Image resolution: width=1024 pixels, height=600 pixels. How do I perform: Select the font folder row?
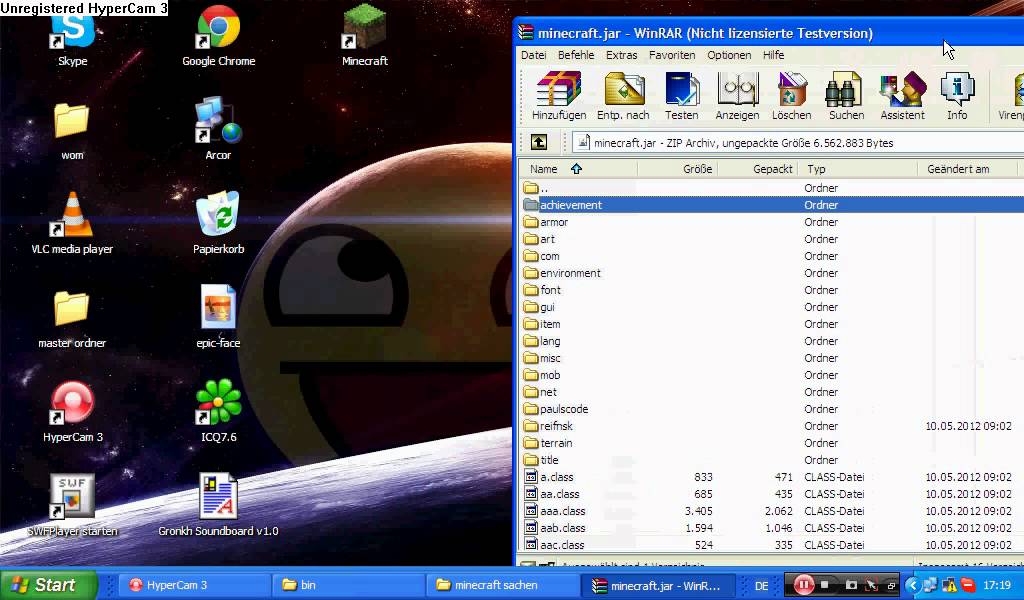tap(772, 290)
